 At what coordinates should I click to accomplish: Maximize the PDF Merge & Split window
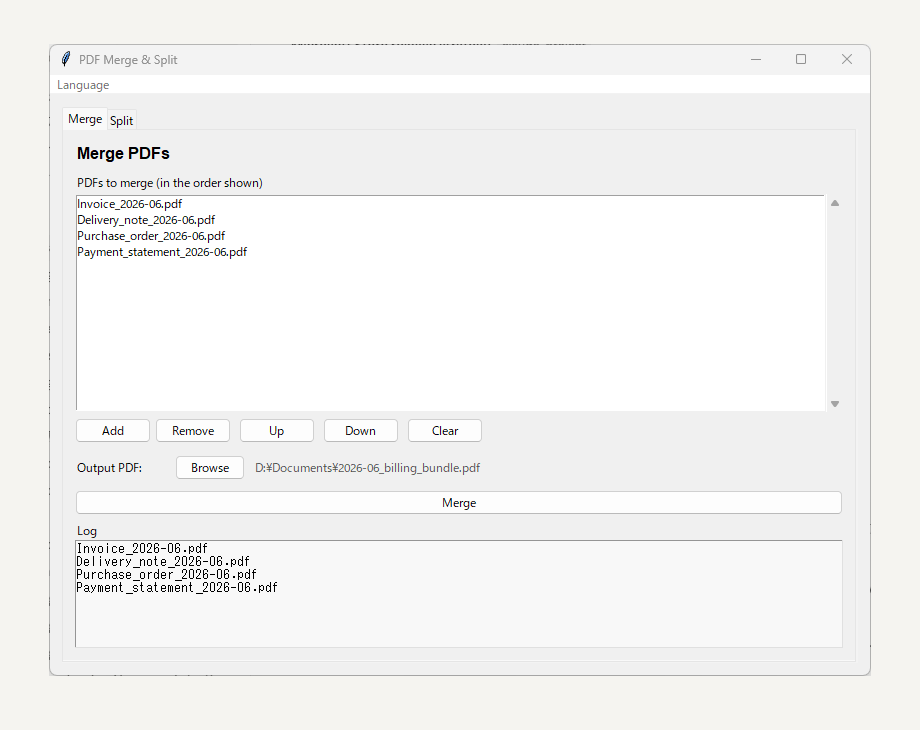point(801,59)
